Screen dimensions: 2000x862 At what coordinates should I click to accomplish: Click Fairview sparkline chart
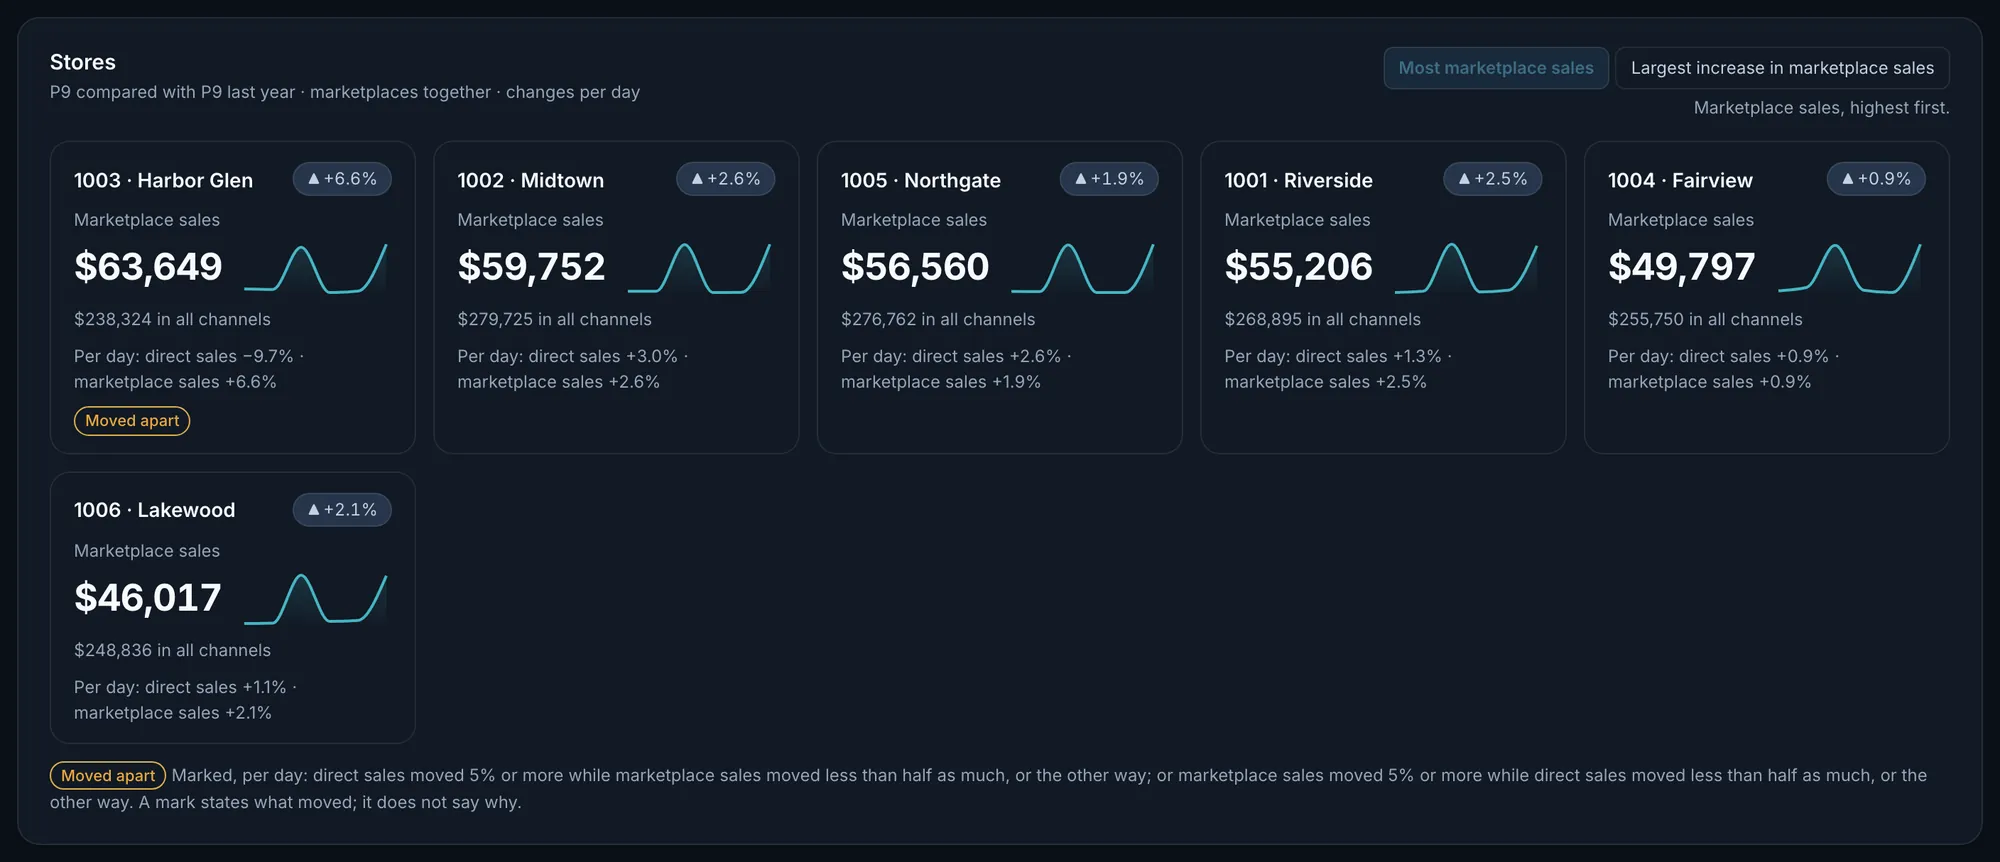point(1850,268)
